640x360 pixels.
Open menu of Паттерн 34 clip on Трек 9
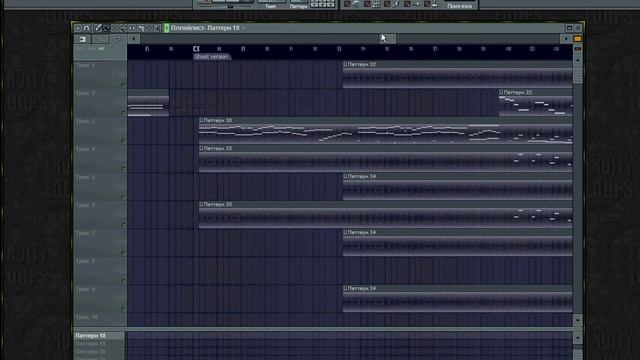point(345,288)
